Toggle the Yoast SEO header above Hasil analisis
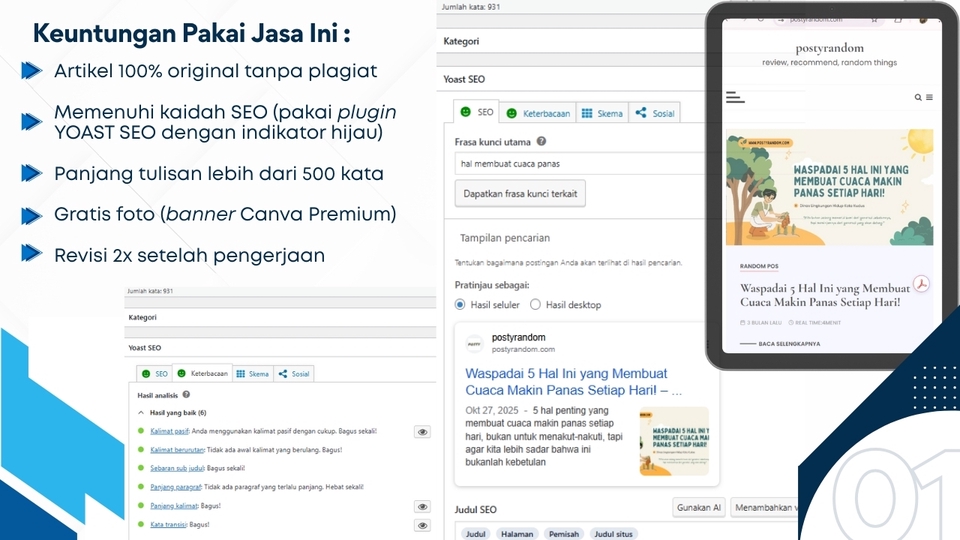Image resolution: width=960 pixels, height=540 pixels. click(x=280, y=348)
